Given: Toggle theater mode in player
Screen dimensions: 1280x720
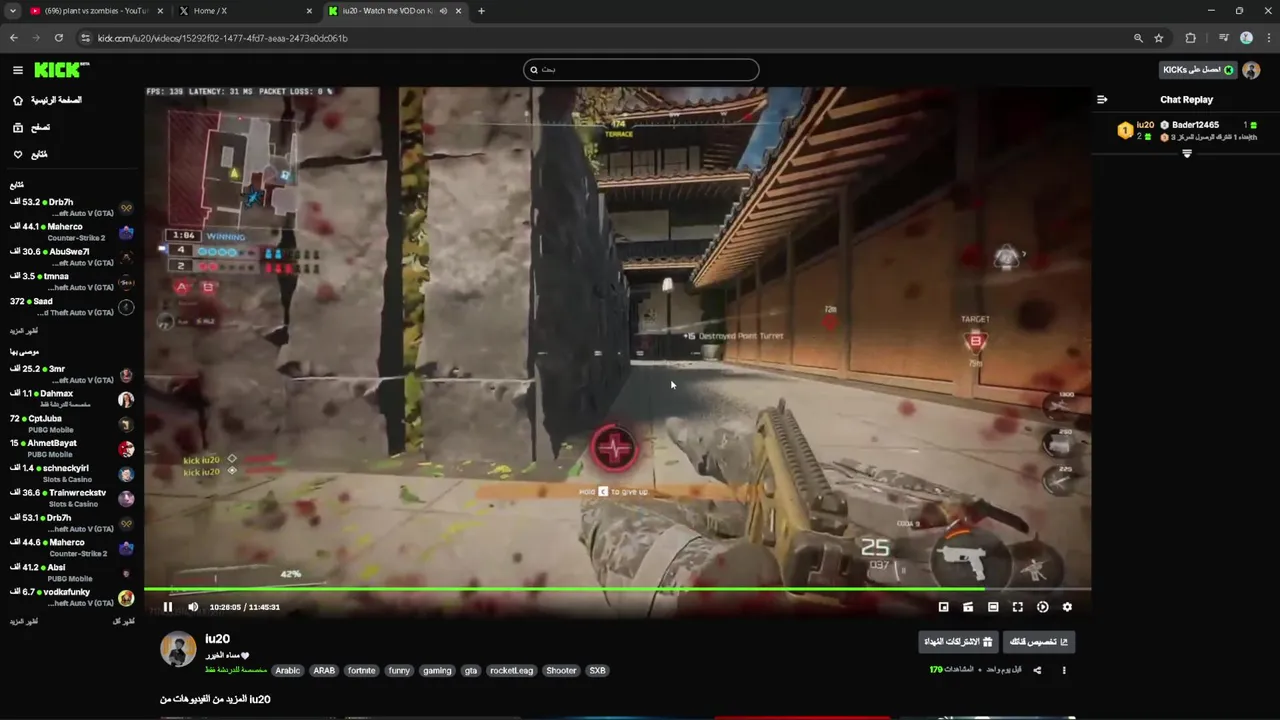Looking at the screenshot, I should tap(993, 607).
